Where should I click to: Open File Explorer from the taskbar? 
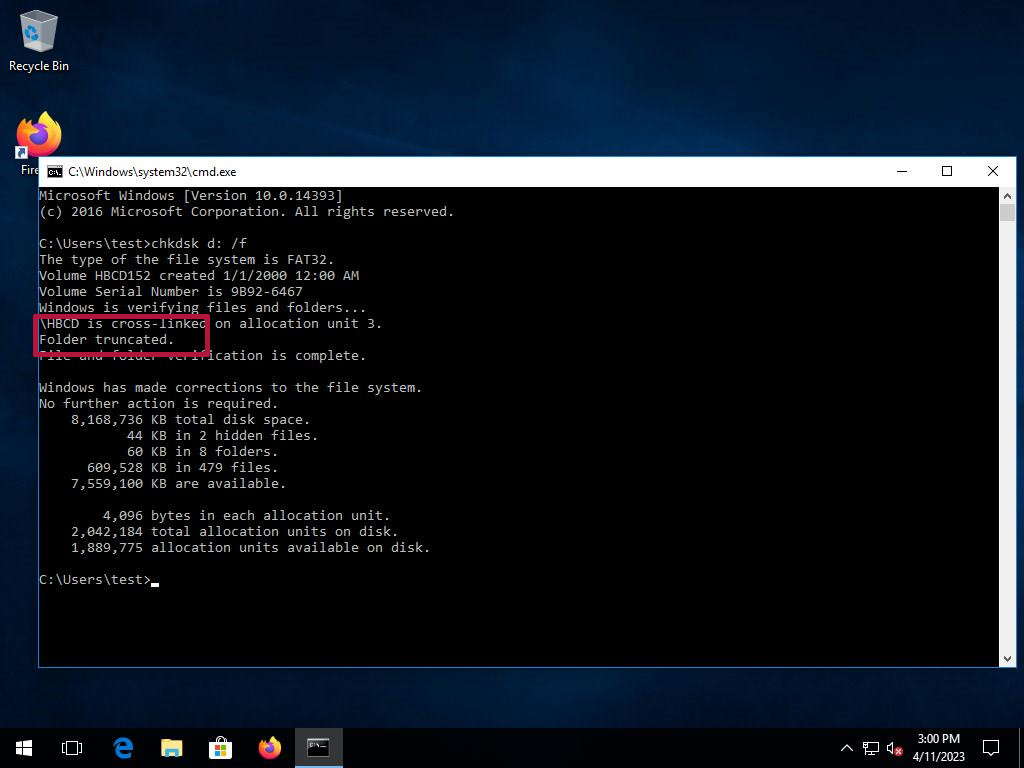[x=172, y=747]
